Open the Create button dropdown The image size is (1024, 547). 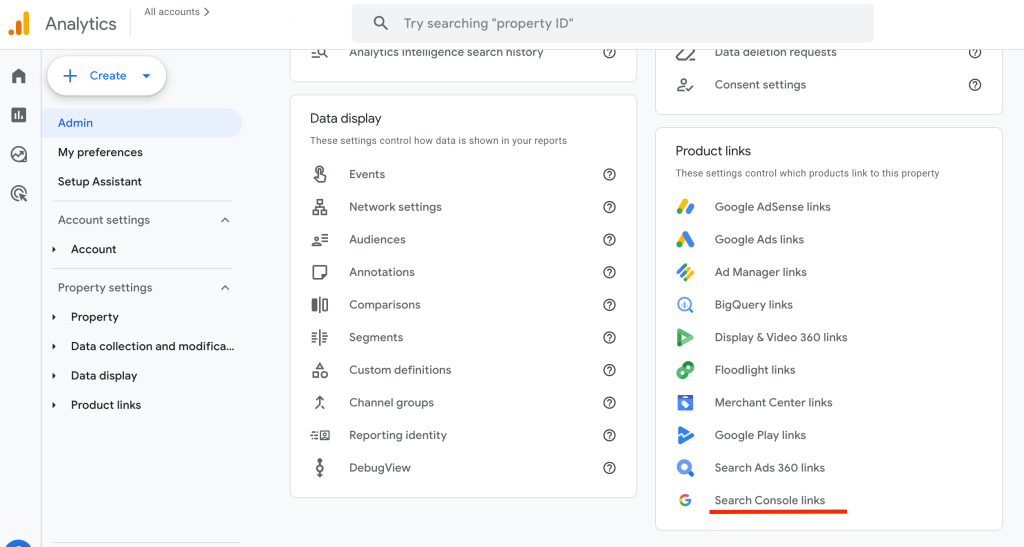click(x=146, y=76)
